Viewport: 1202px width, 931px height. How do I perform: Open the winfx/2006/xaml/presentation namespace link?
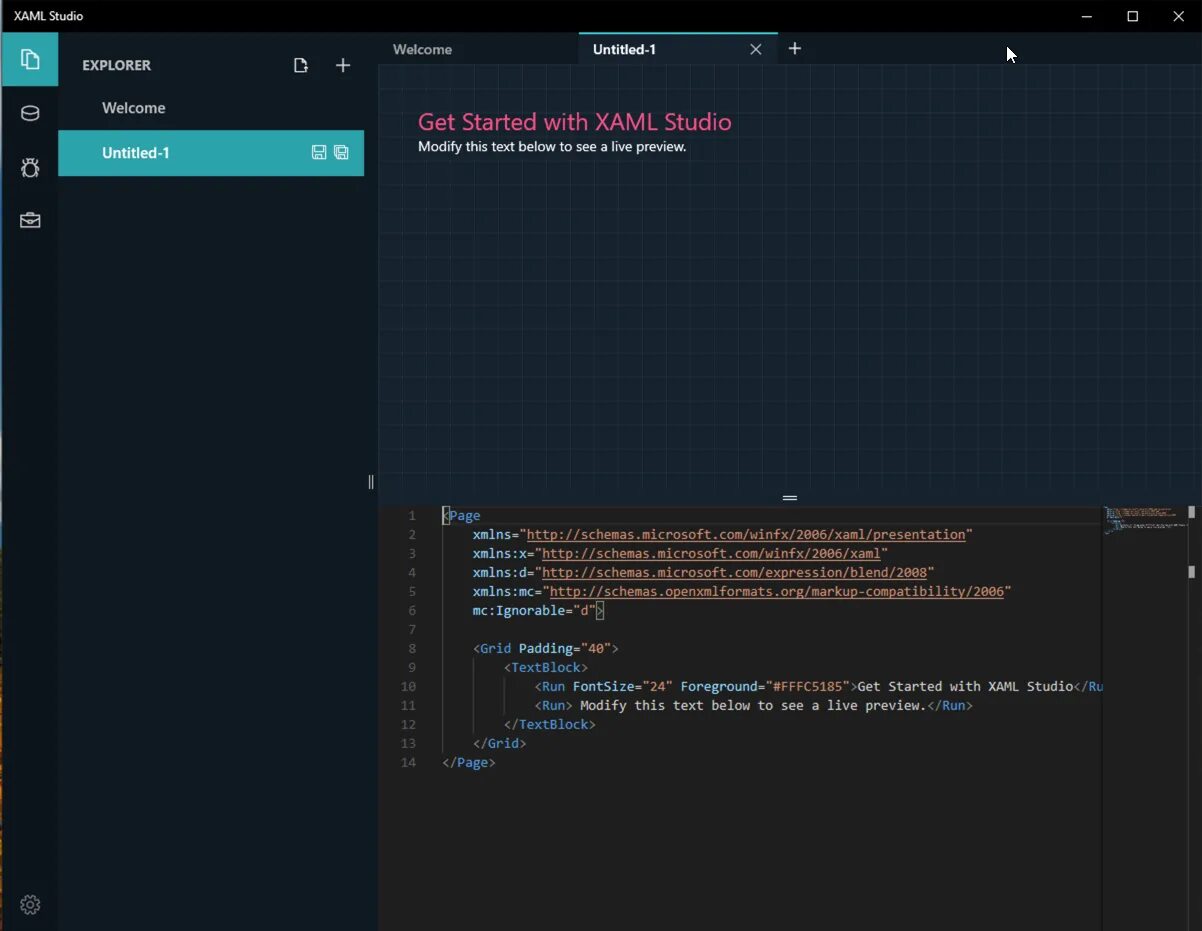tap(746, 534)
